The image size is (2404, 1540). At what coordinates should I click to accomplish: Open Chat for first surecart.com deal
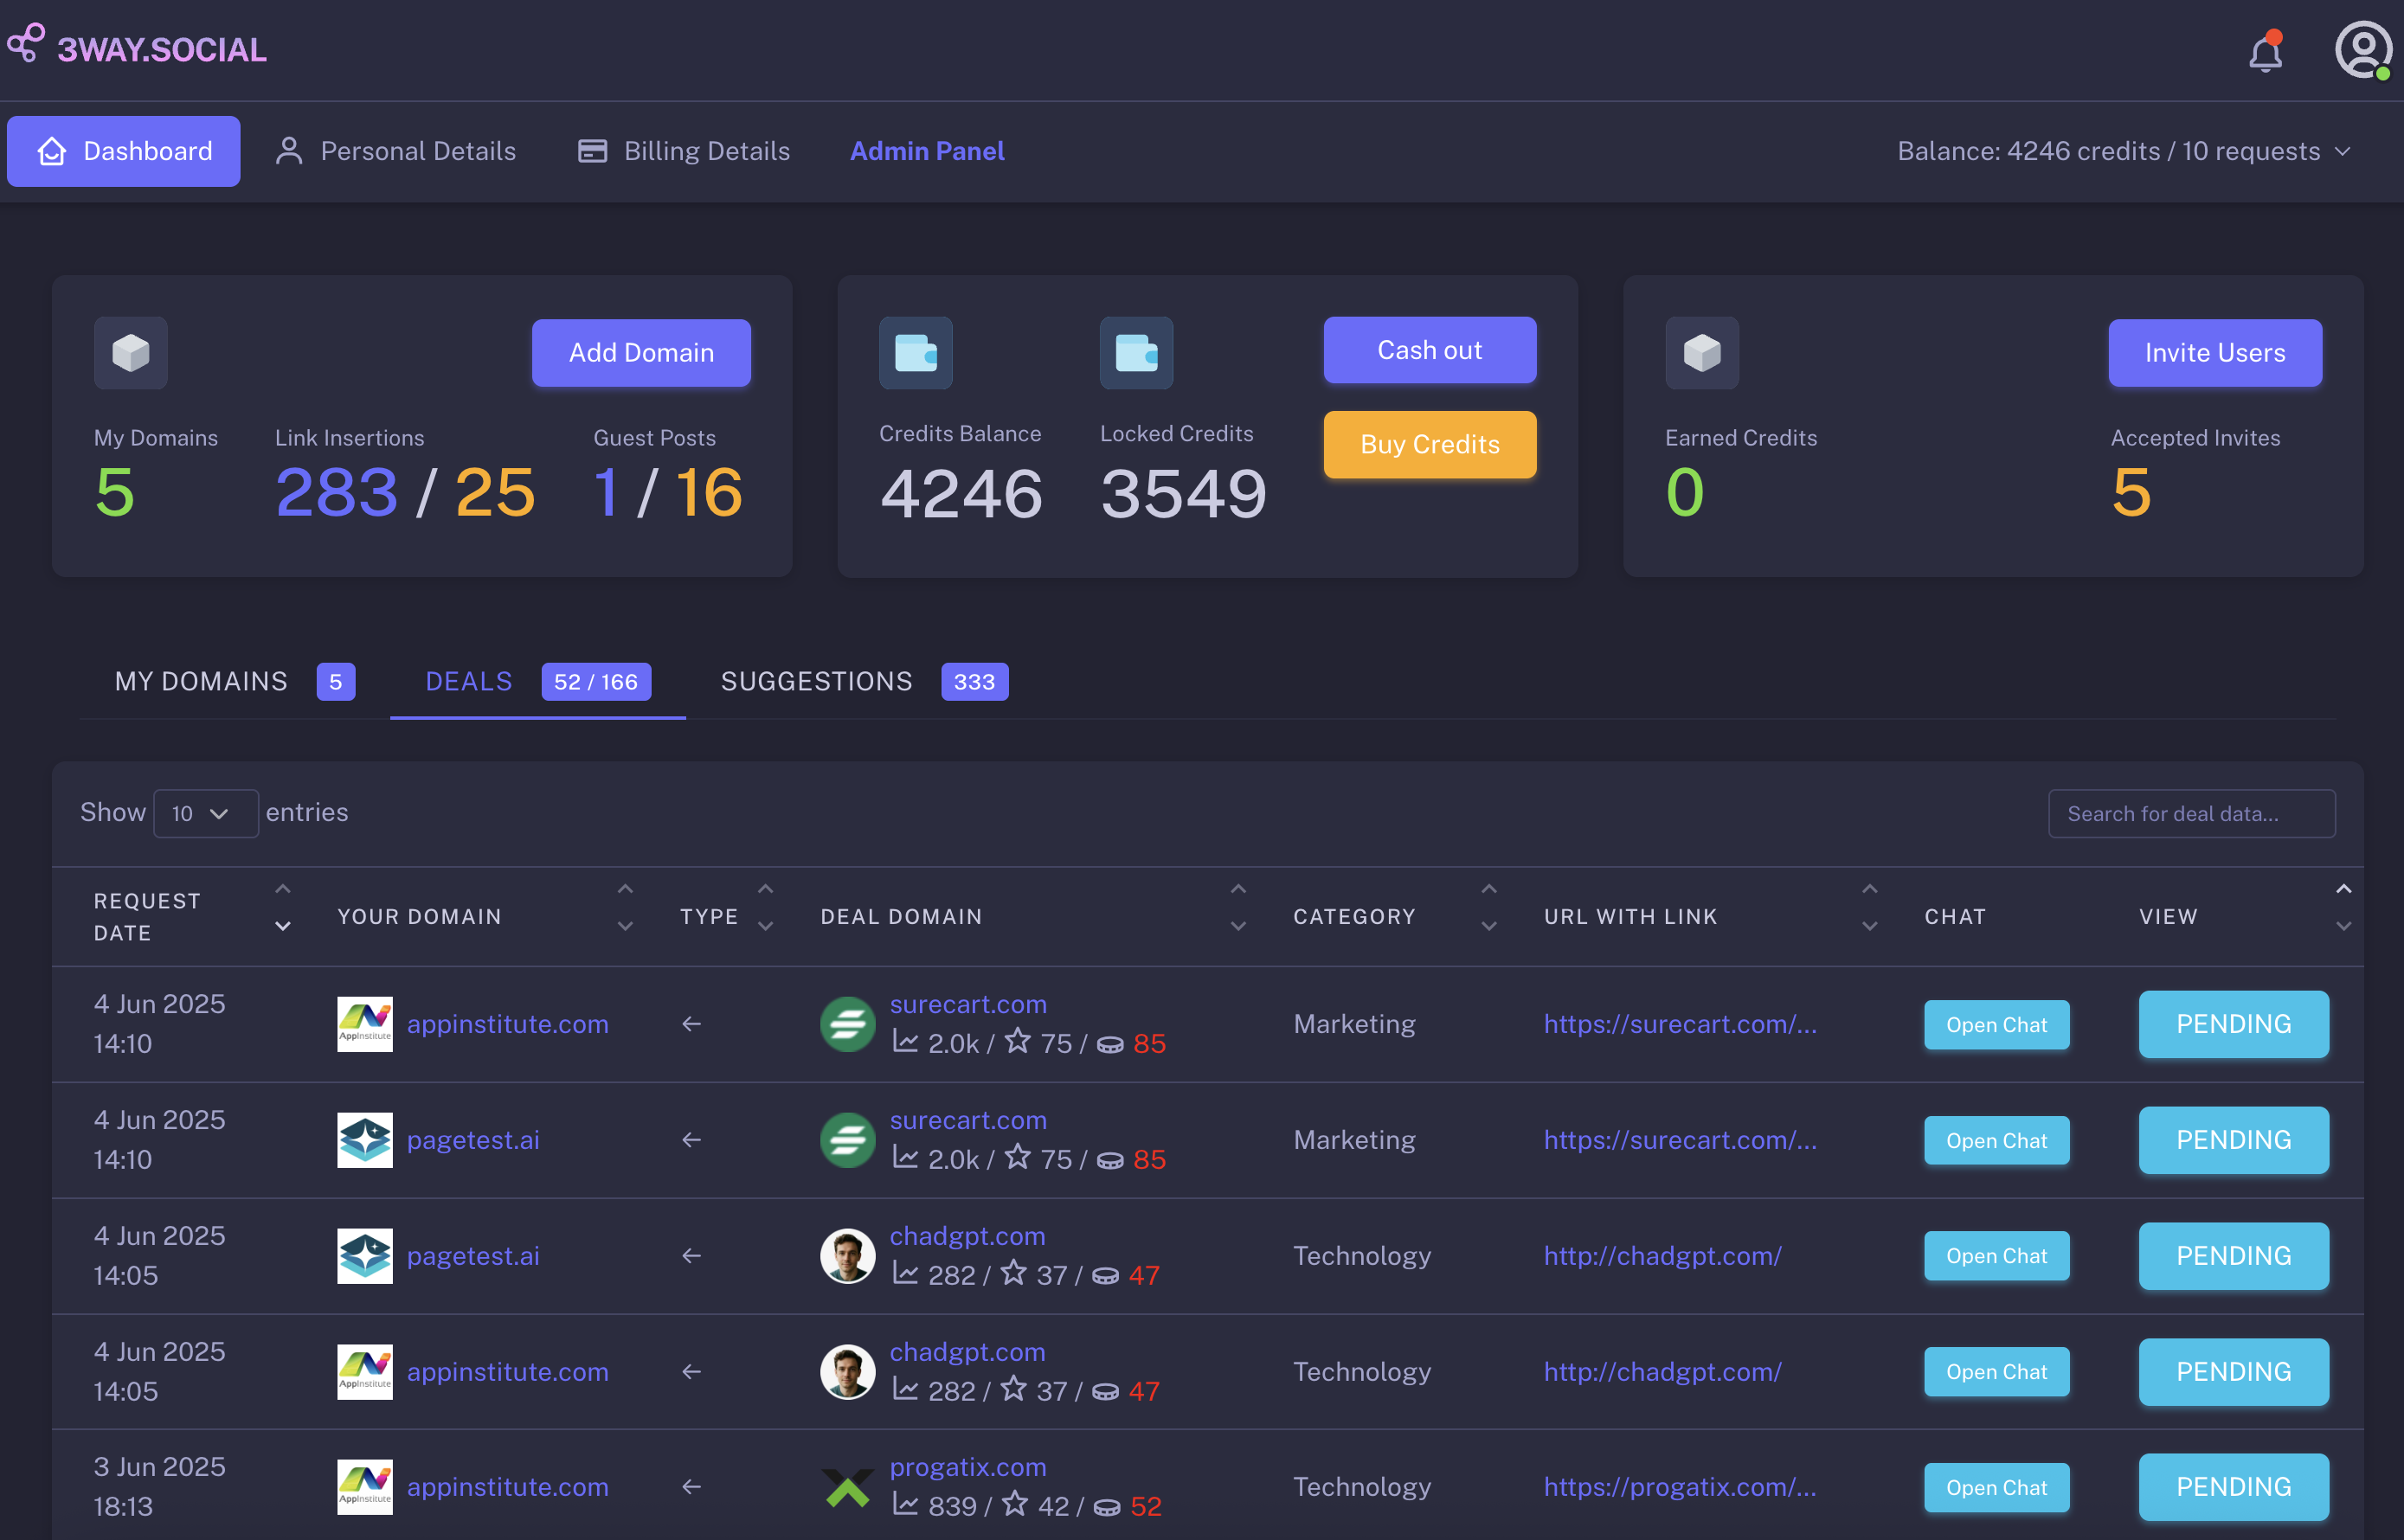[x=1996, y=1025]
